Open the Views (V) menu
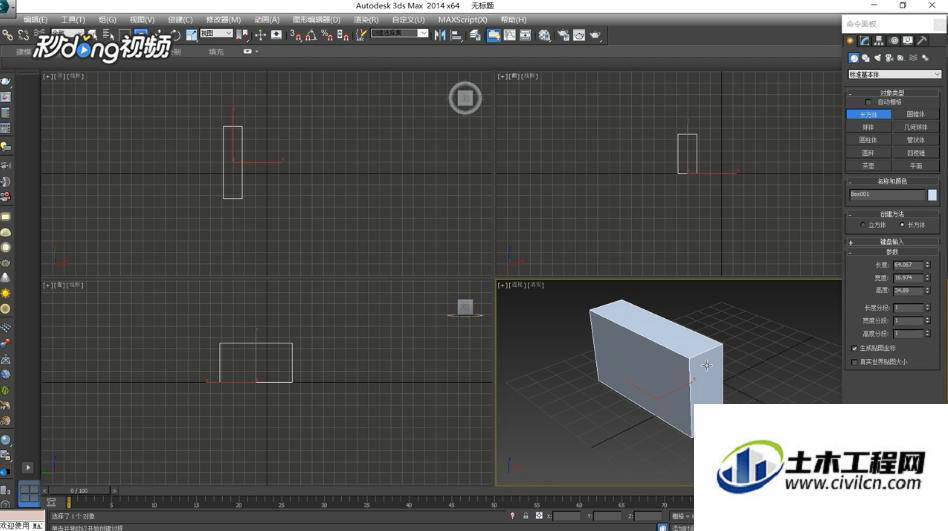This screenshot has height=531, width=948. (x=142, y=20)
